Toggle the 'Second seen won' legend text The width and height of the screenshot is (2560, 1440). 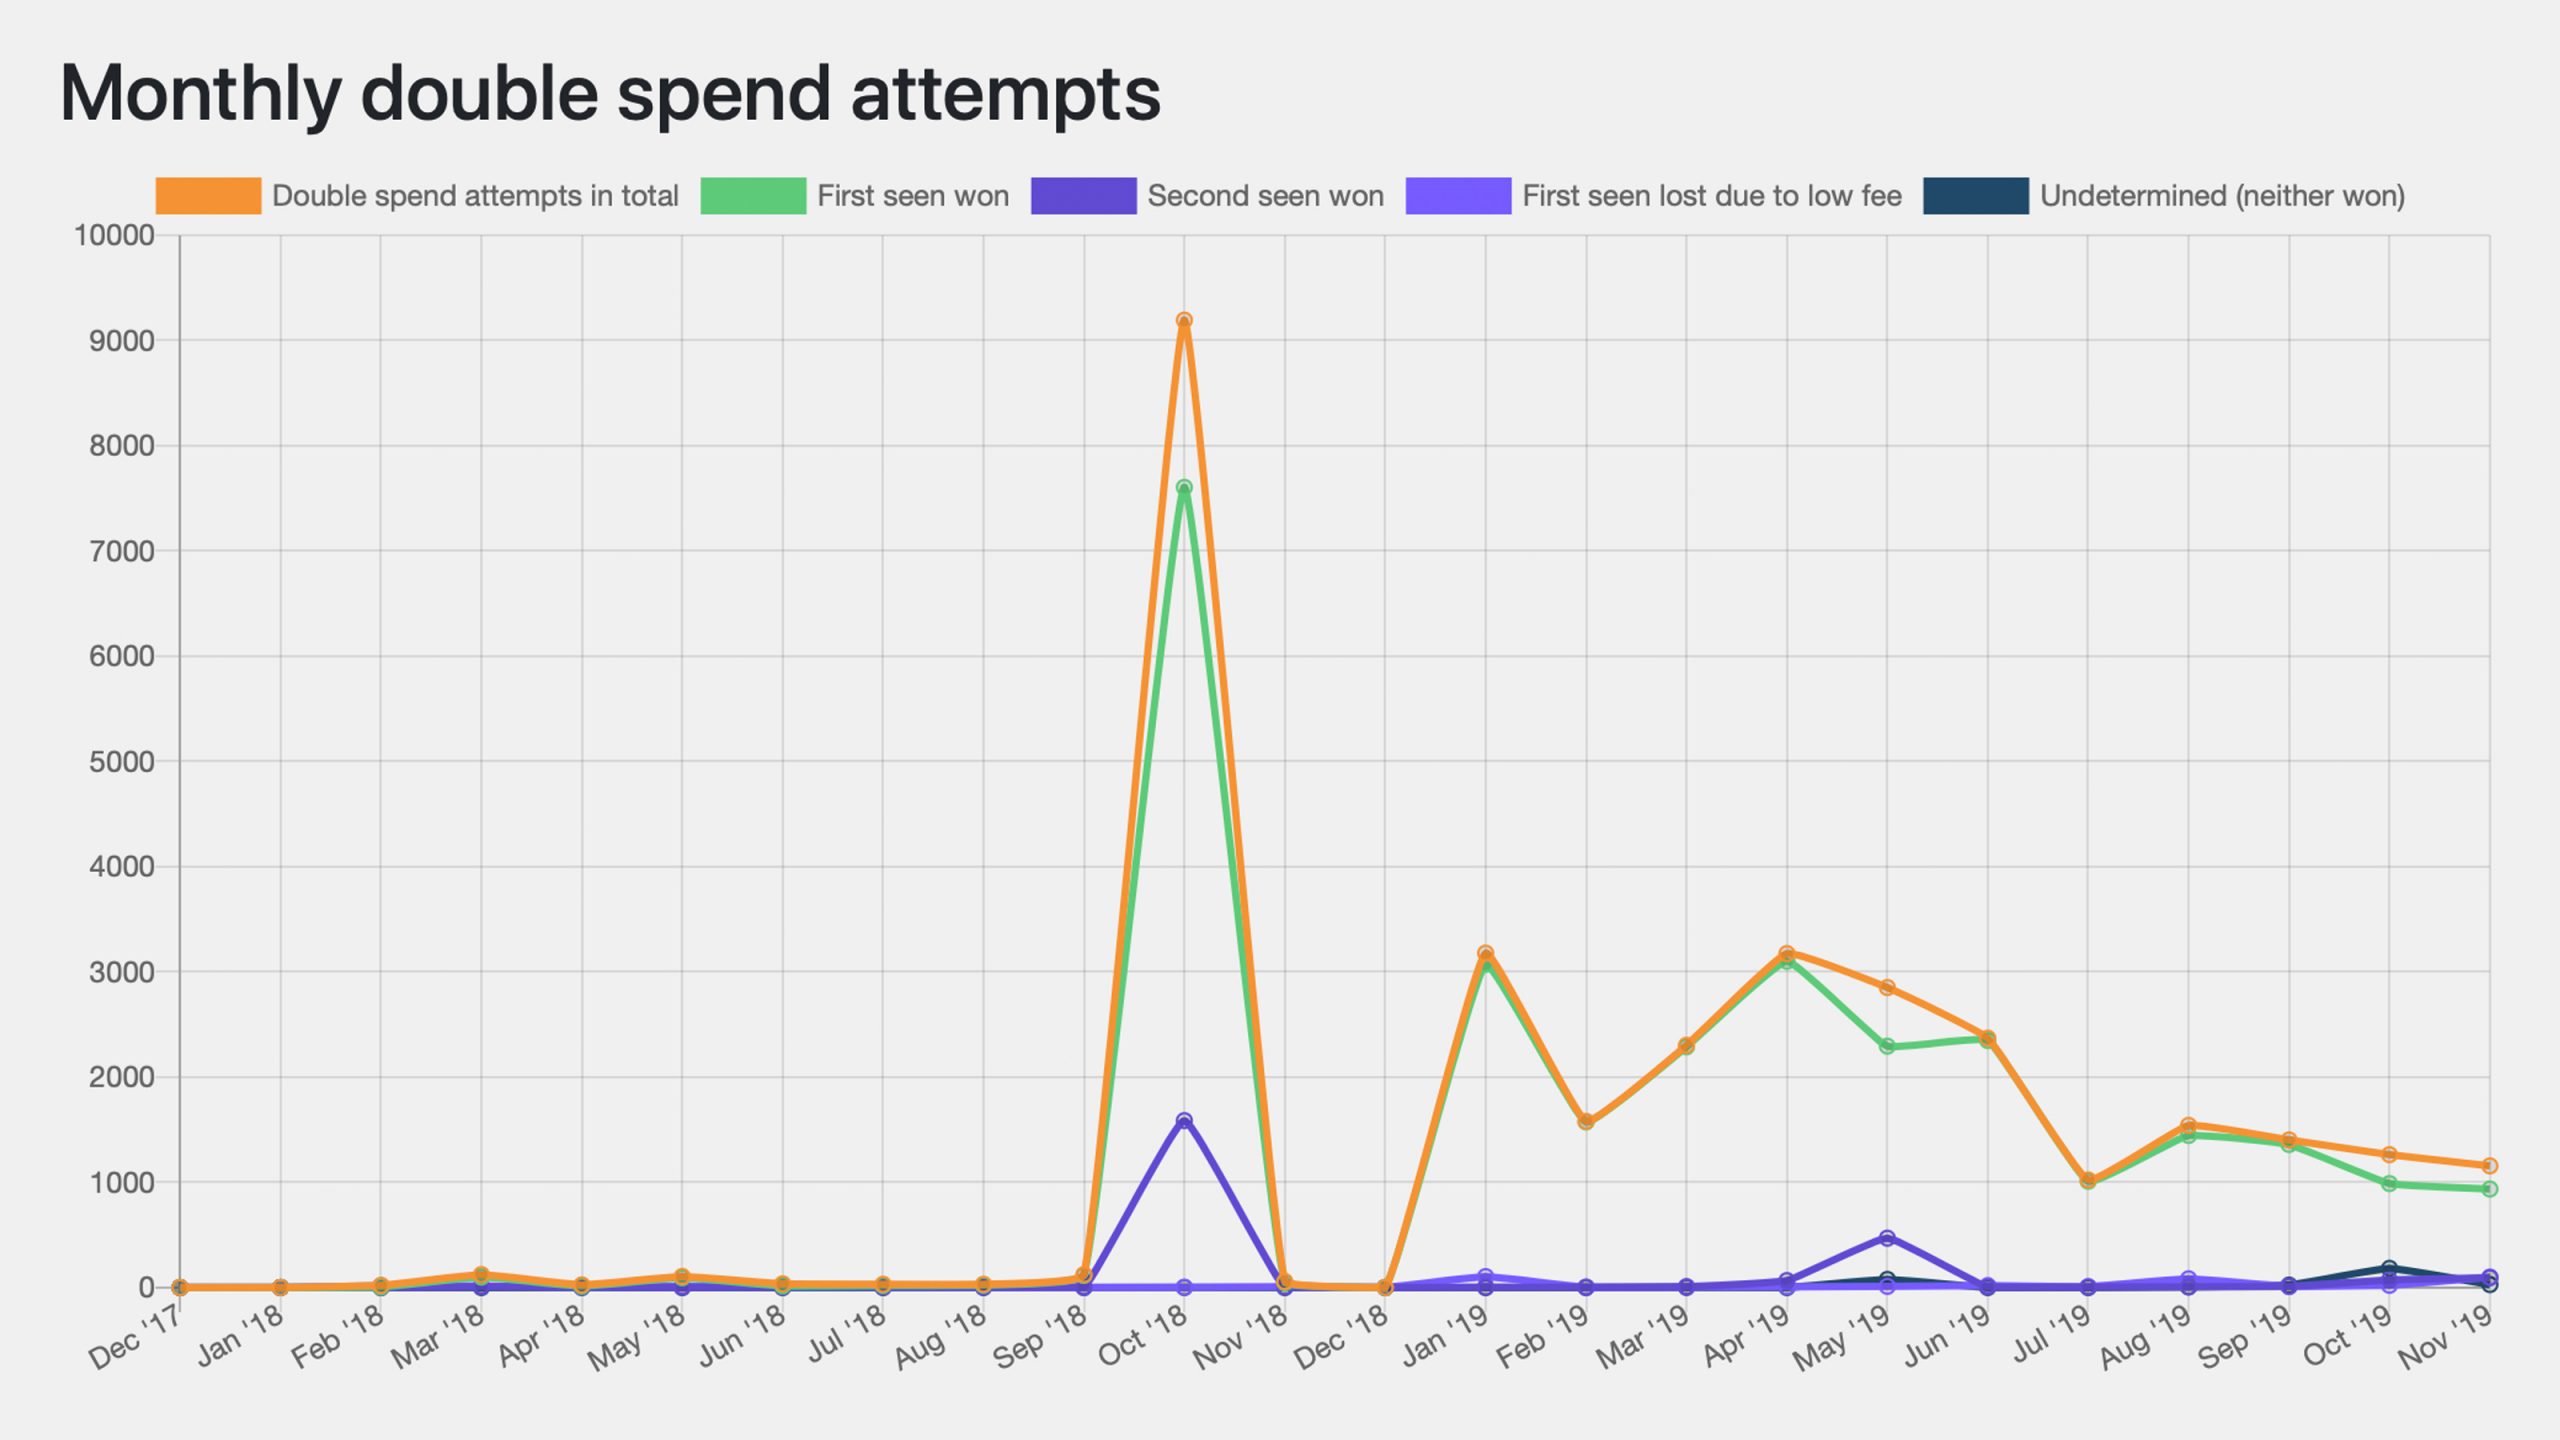1265,196
